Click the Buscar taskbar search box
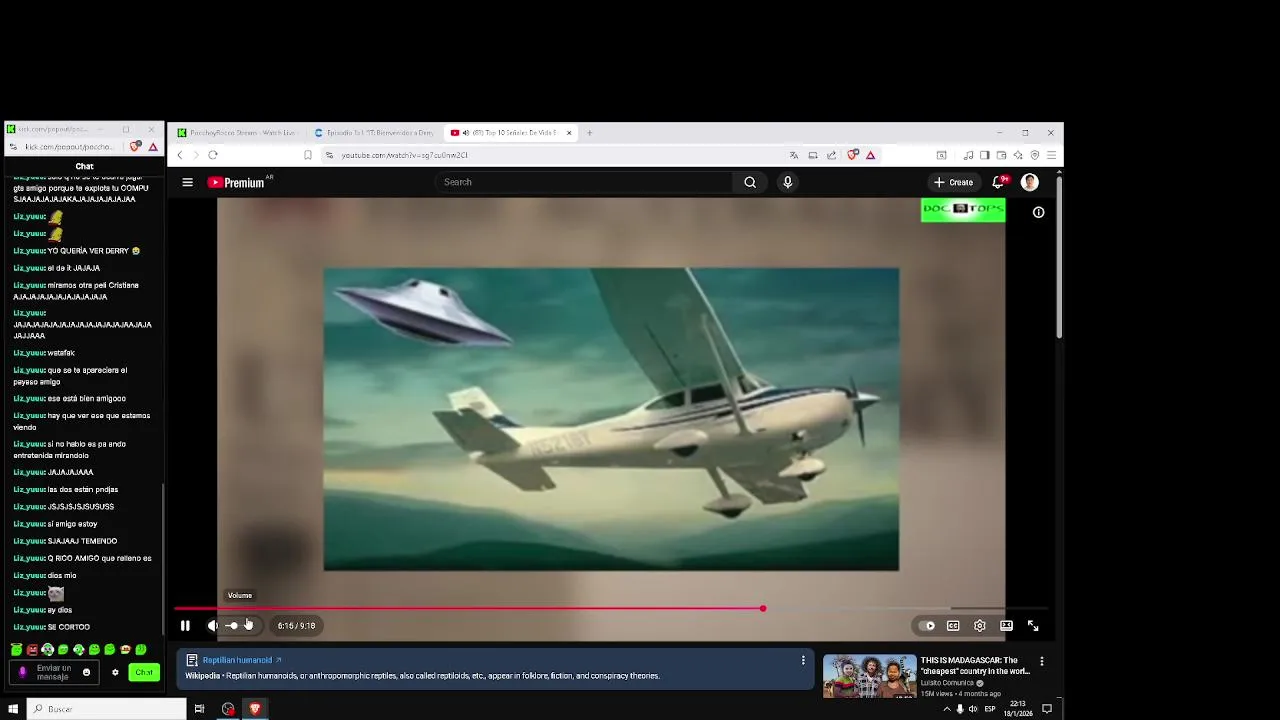Viewport: 1280px width, 720px height. (106, 709)
